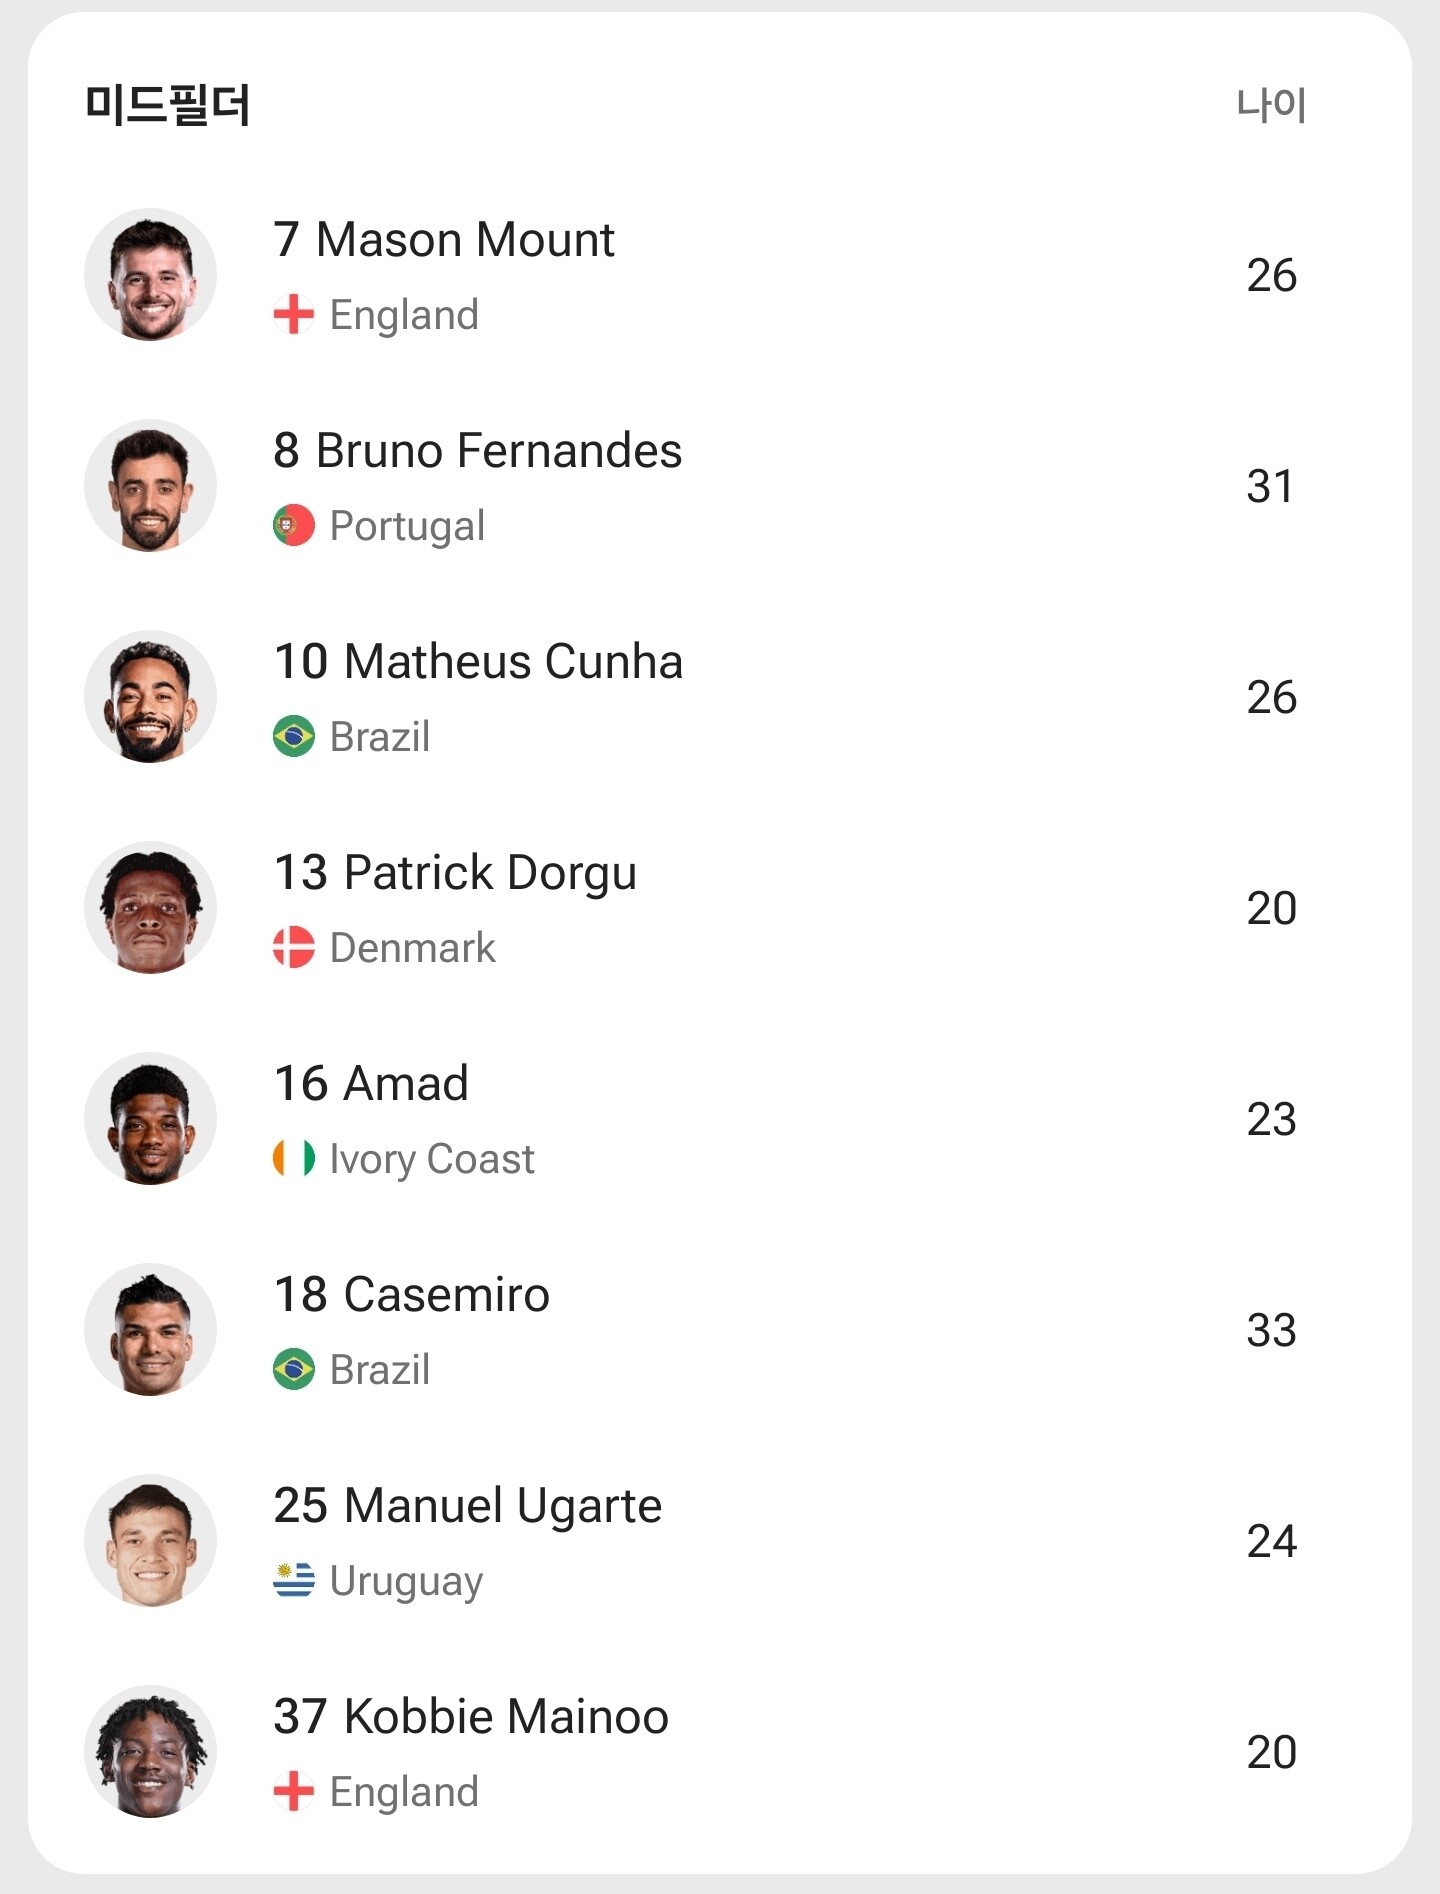Click the 나이 column header

pyautogui.click(x=1271, y=104)
